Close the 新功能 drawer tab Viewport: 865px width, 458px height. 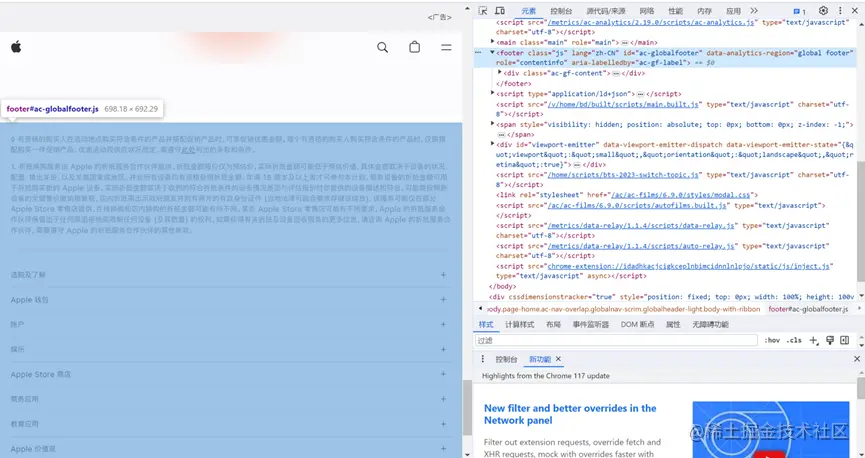558,359
